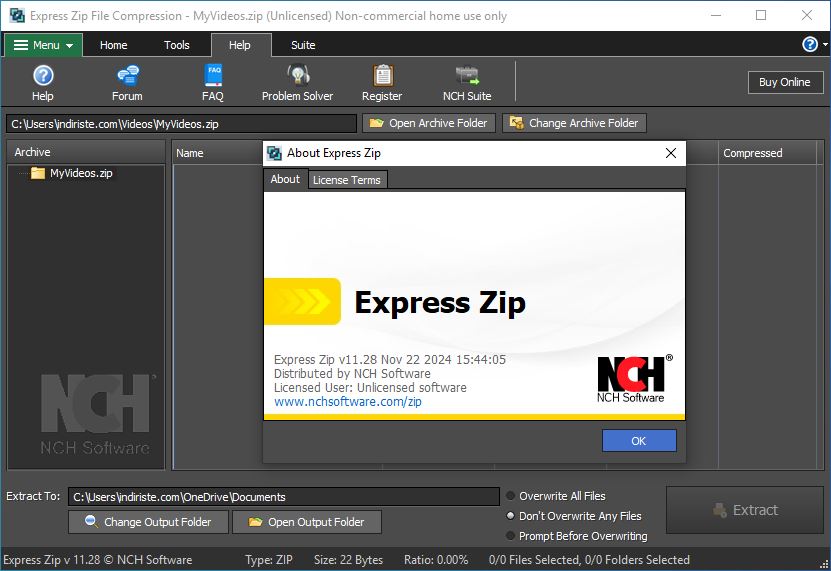Click Open Output Folder button

(x=307, y=522)
